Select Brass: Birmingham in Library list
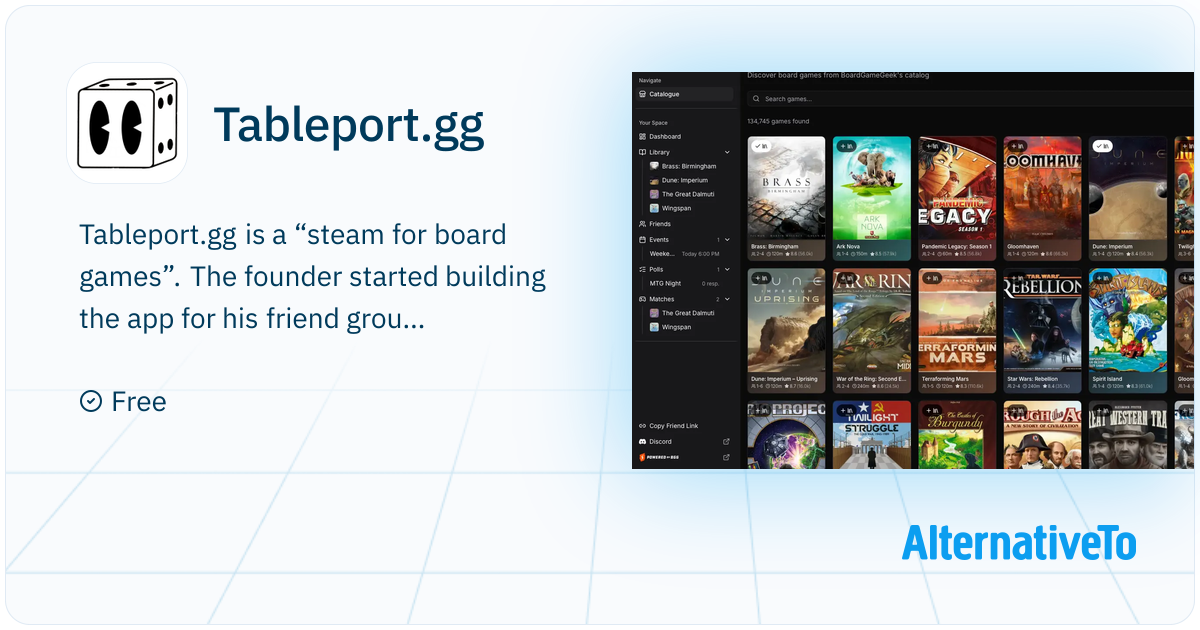 689,166
